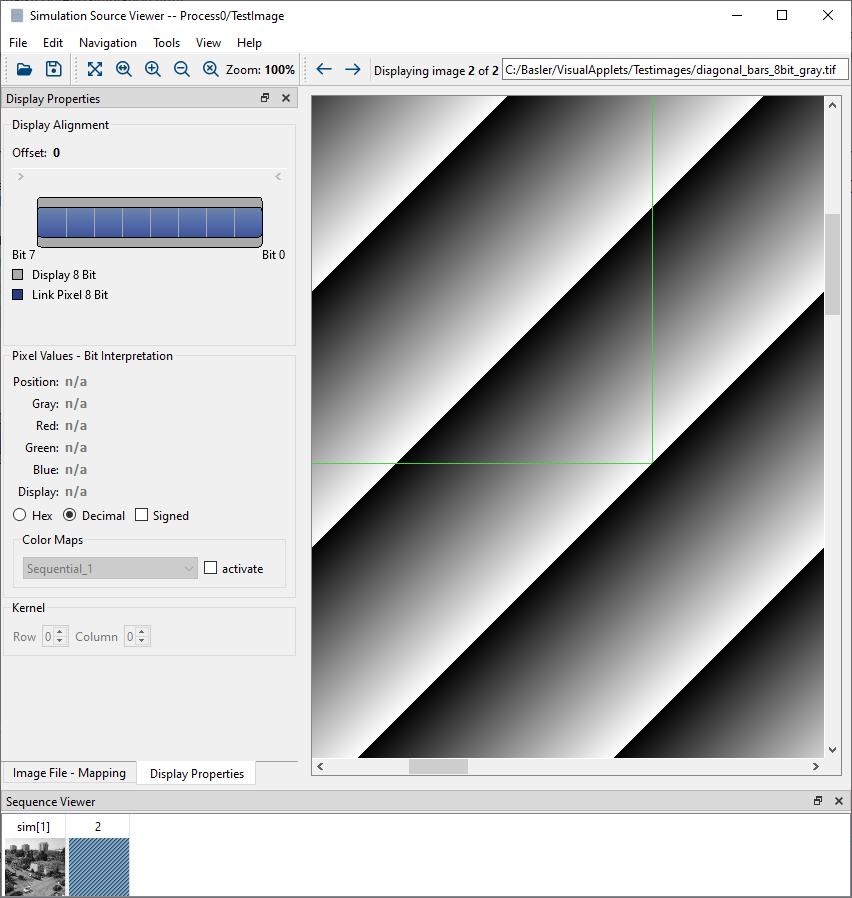The image size is (852, 898).
Task: Open the Tools menu
Action: point(166,42)
